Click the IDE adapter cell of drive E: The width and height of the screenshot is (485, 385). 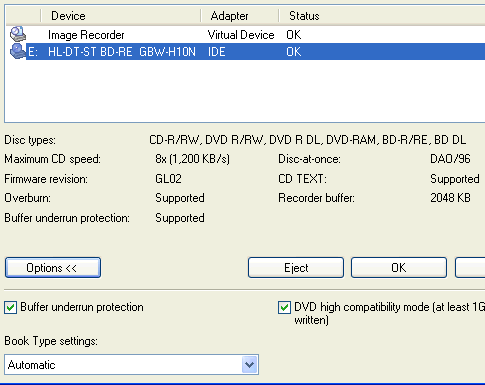tap(217, 52)
